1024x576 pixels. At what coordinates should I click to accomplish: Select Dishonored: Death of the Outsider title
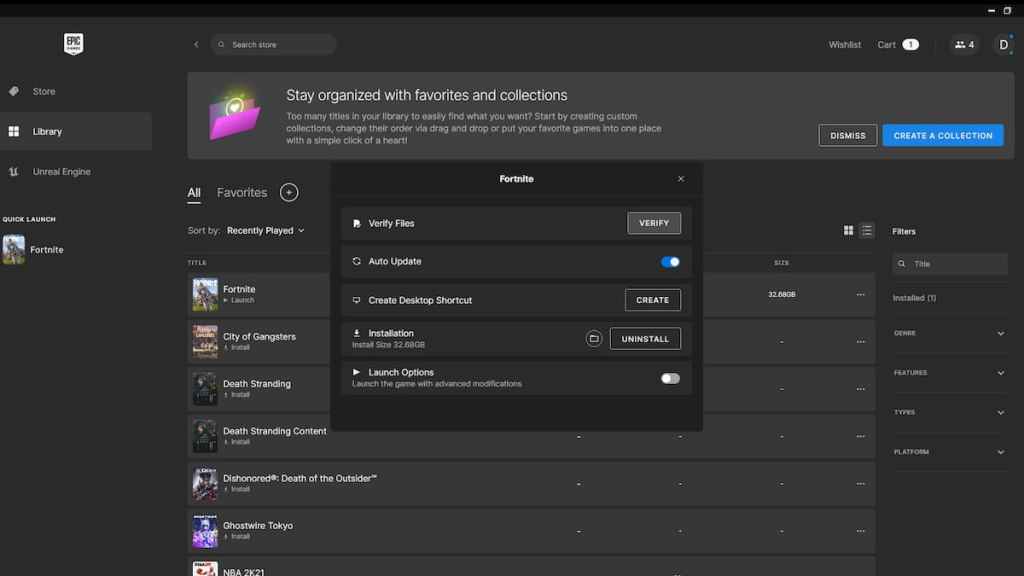(300, 478)
